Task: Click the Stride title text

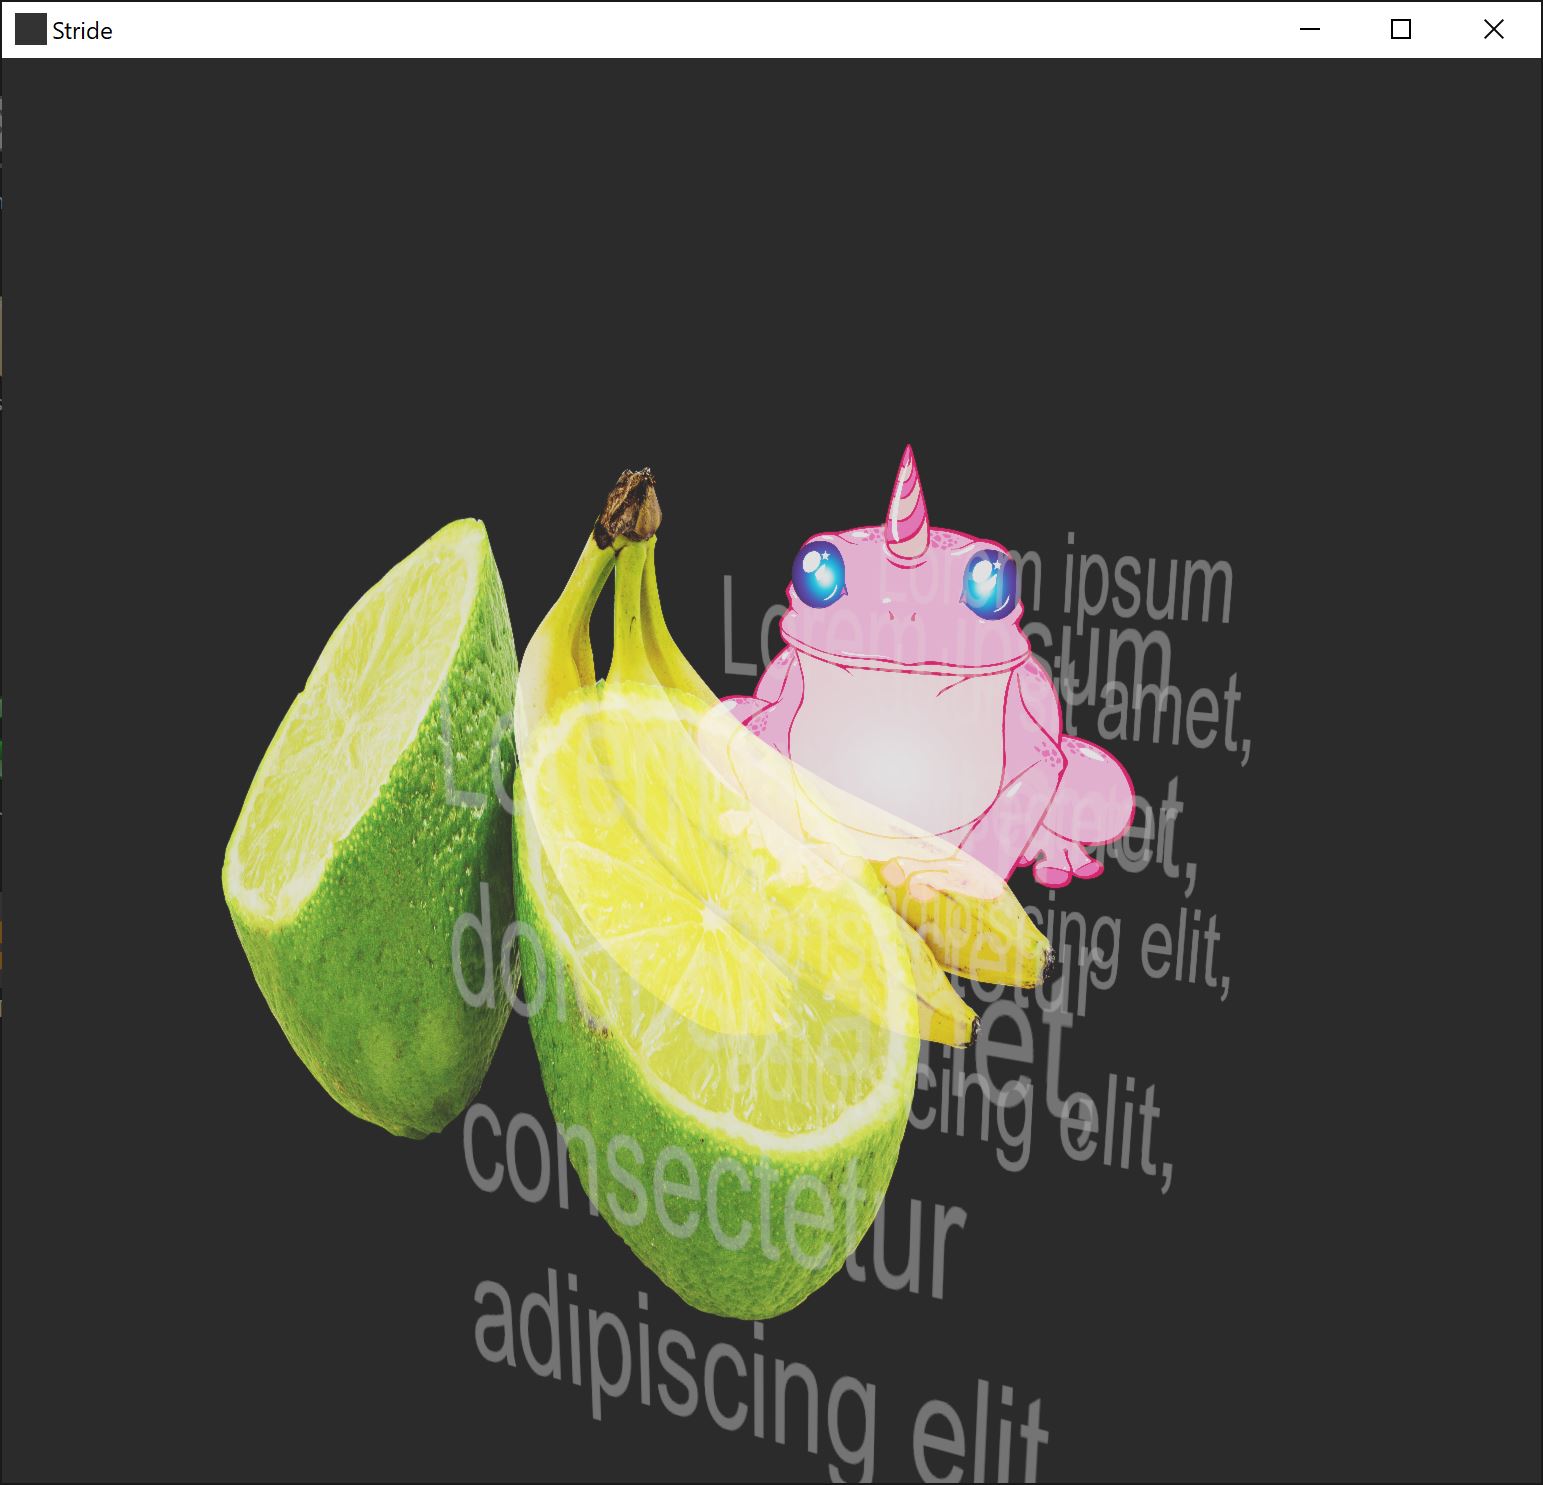Action: click(x=82, y=31)
